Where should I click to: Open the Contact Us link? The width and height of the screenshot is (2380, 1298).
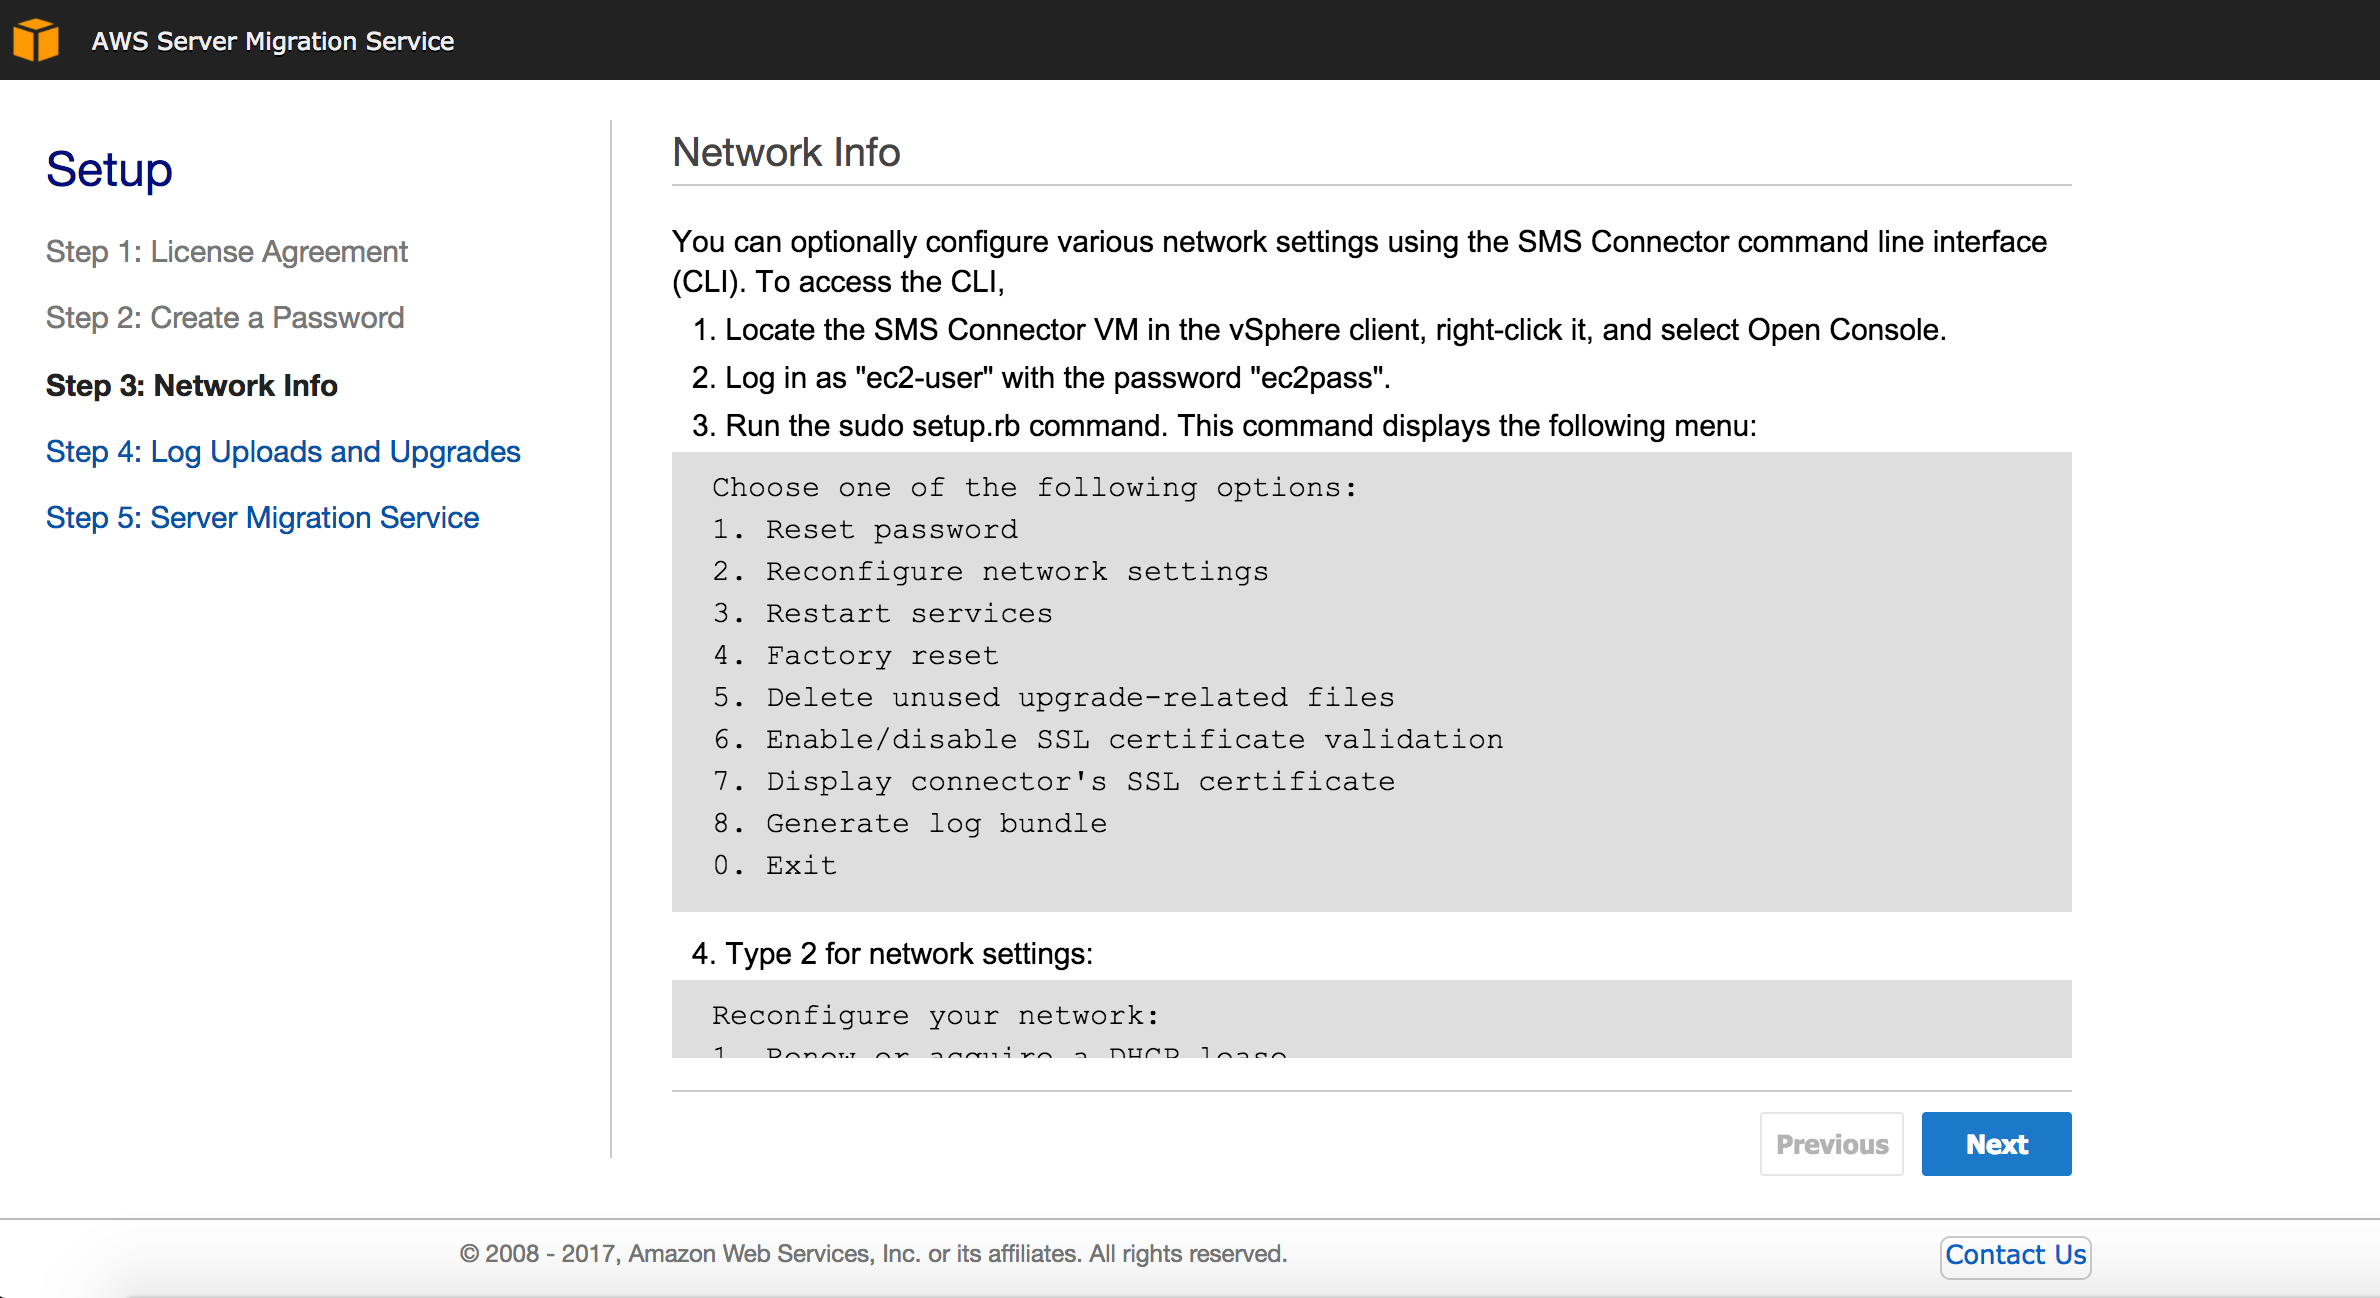tap(2014, 1255)
